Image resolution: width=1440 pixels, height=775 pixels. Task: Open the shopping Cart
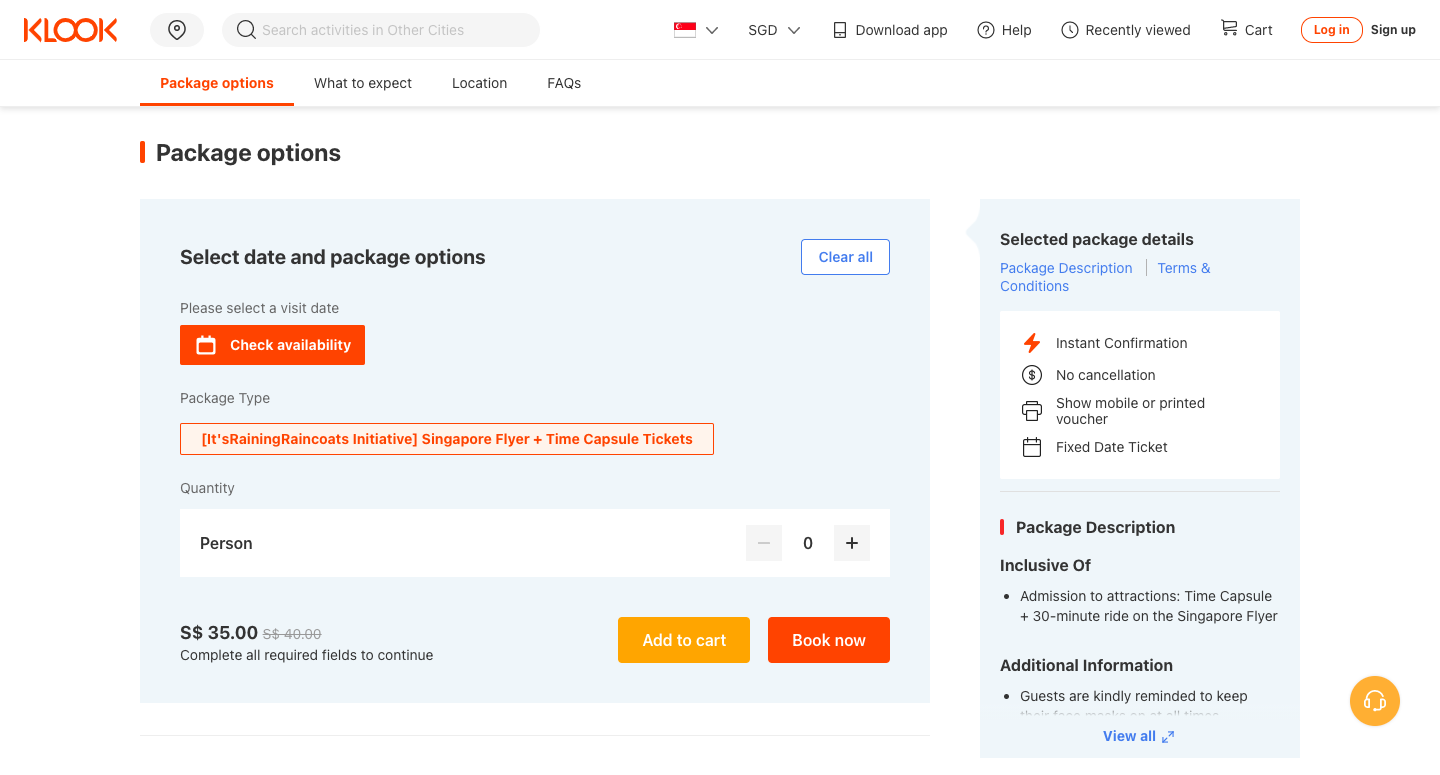(x=1246, y=30)
